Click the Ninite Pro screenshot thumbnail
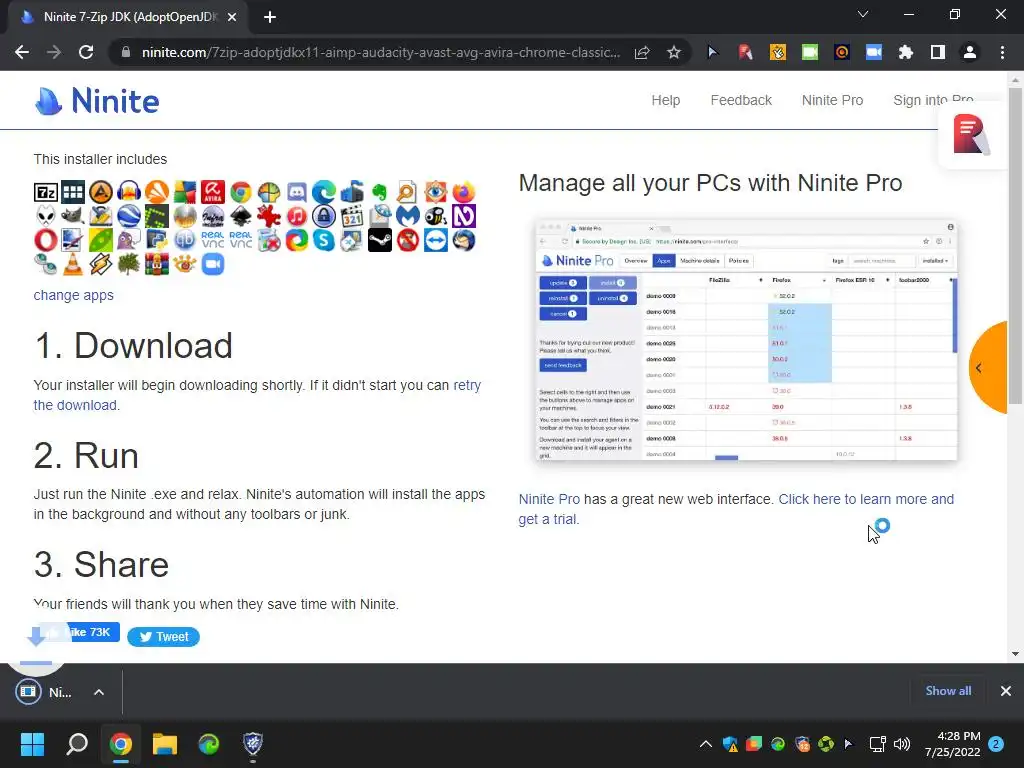Viewport: 1024px width, 768px height. coord(746,340)
